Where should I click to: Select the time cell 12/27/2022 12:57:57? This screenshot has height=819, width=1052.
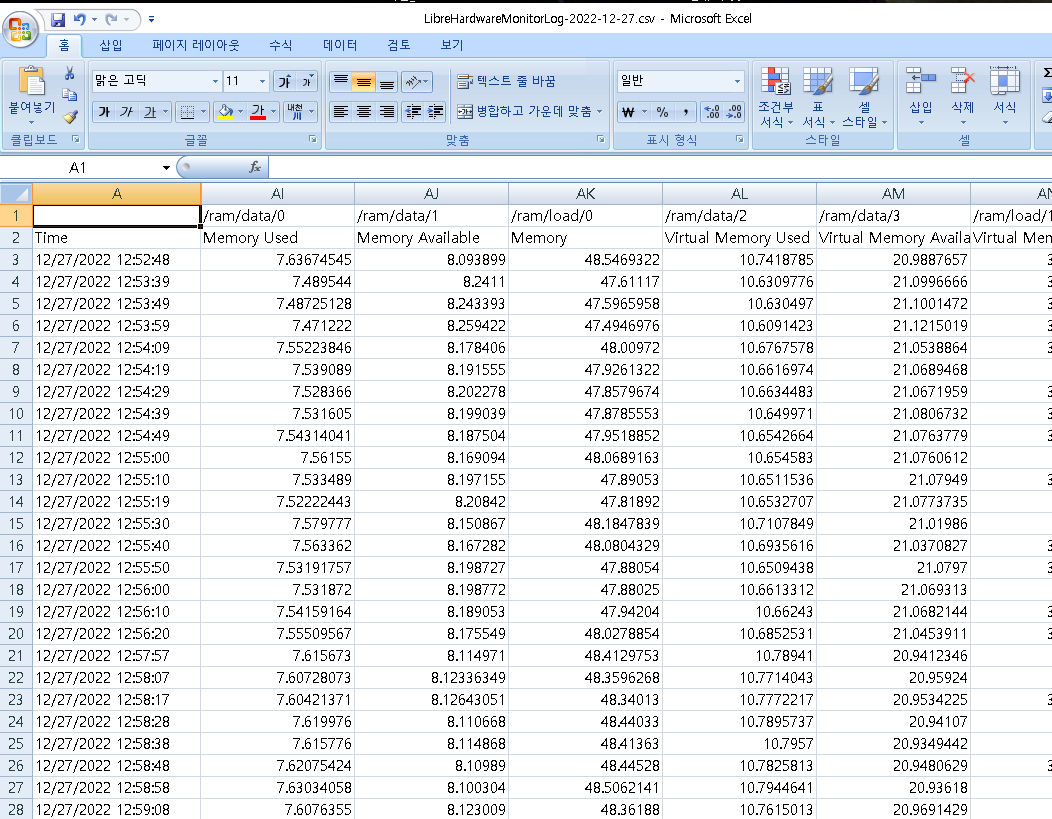pos(117,656)
